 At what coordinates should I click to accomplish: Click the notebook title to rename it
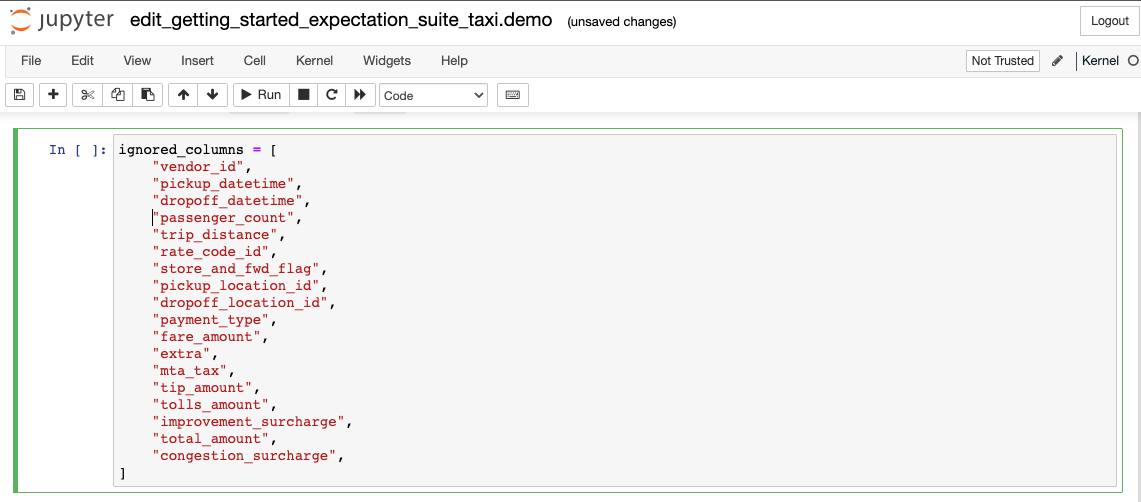click(341, 20)
